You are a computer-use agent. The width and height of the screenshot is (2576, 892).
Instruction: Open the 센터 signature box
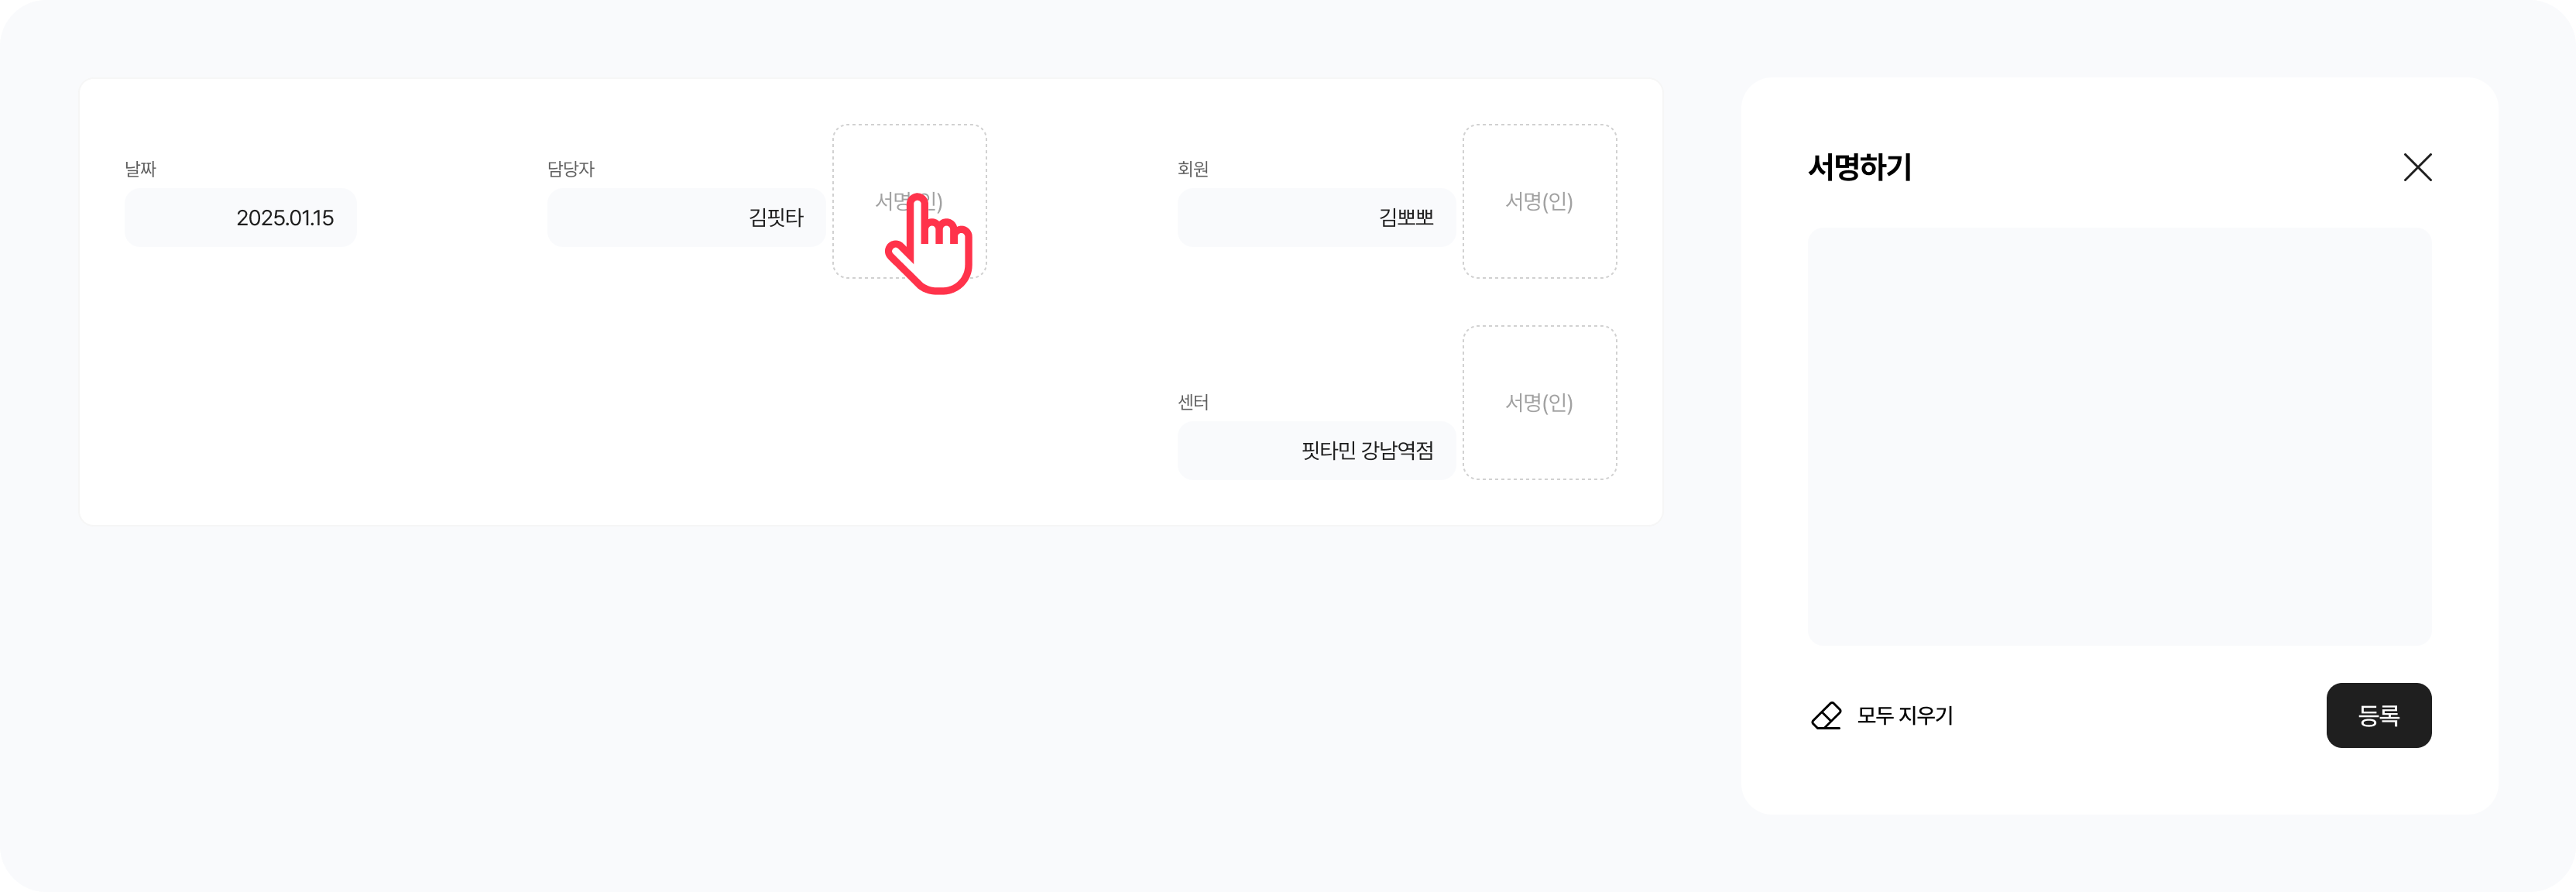click(1539, 402)
